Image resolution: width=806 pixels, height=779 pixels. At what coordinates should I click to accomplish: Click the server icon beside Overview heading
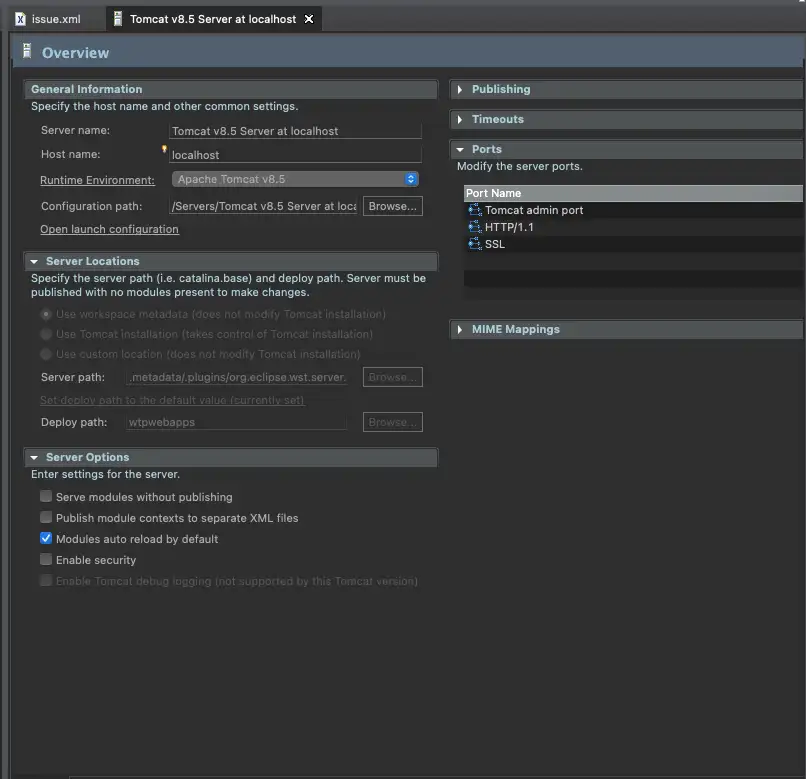pyautogui.click(x=27, y=51)
